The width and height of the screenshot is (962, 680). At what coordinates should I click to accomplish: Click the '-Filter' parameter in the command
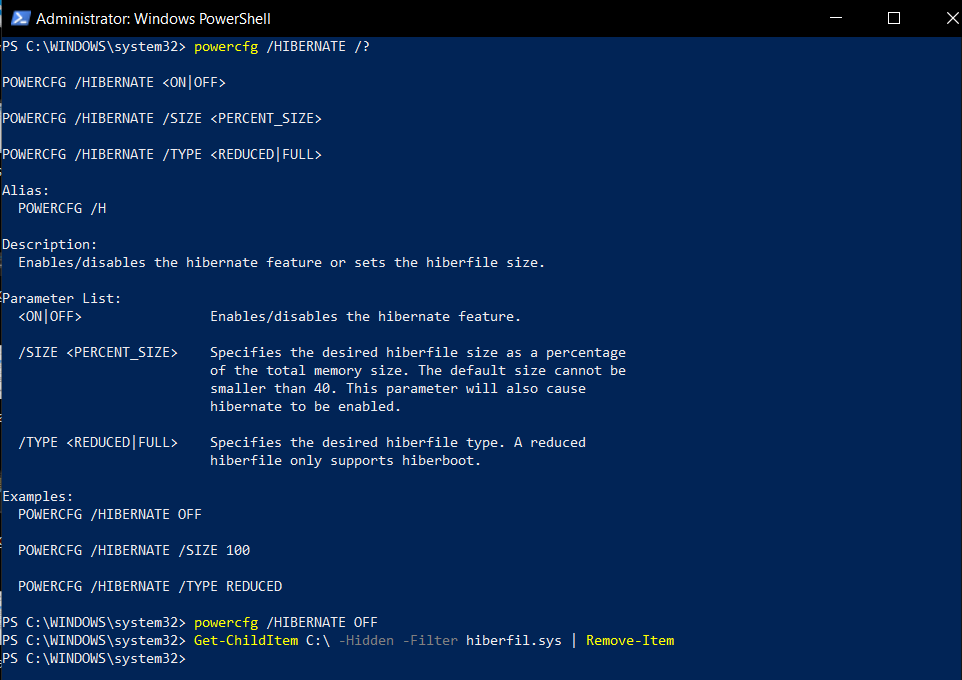(430, 641)
